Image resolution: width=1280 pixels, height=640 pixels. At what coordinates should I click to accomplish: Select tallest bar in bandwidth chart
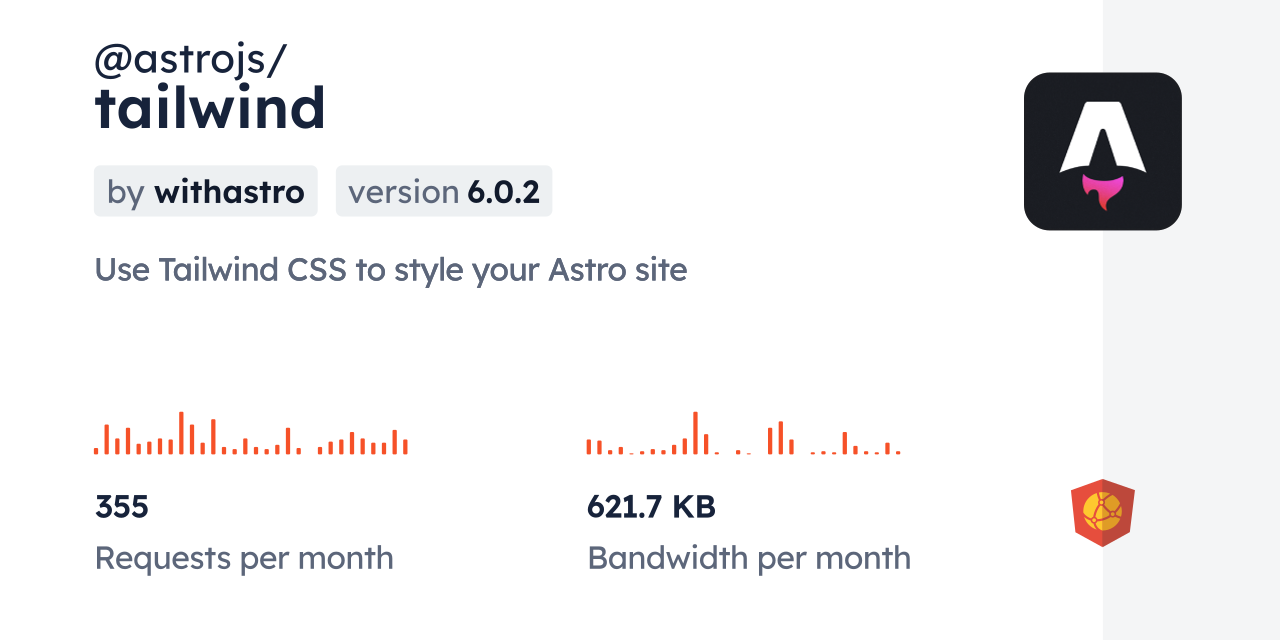click(695, 433)
